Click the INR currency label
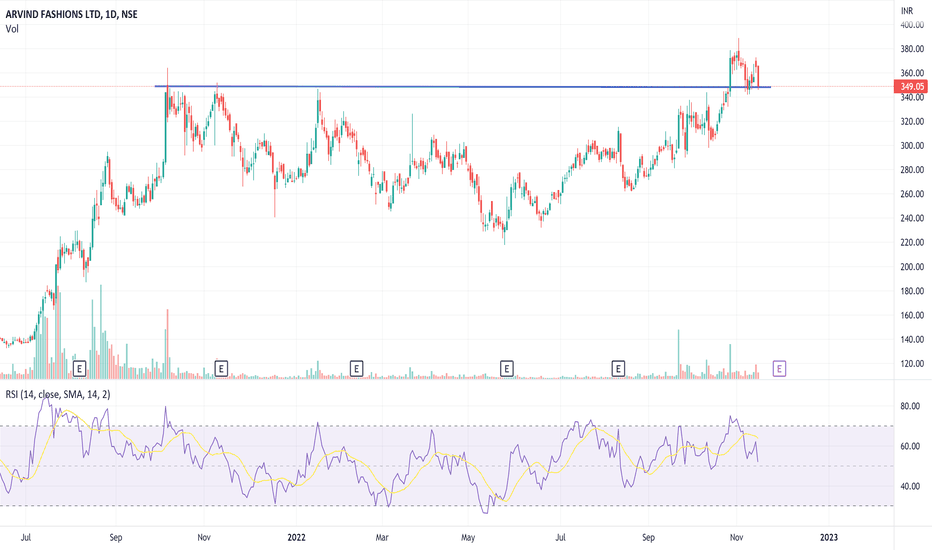932x550 pixels. (x=906, y=11)
